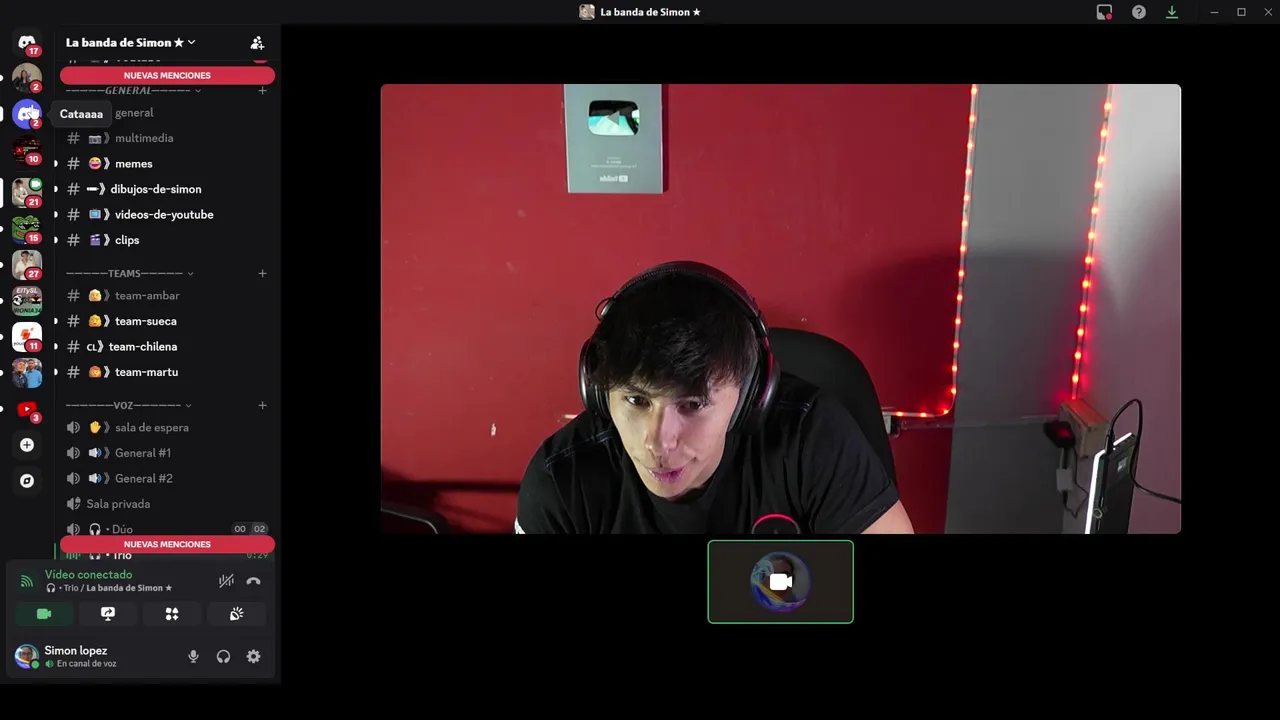Viewport: 1280px width, 720px height.
Task: Open the server icon with badge 10
Action: pos(27,151)
